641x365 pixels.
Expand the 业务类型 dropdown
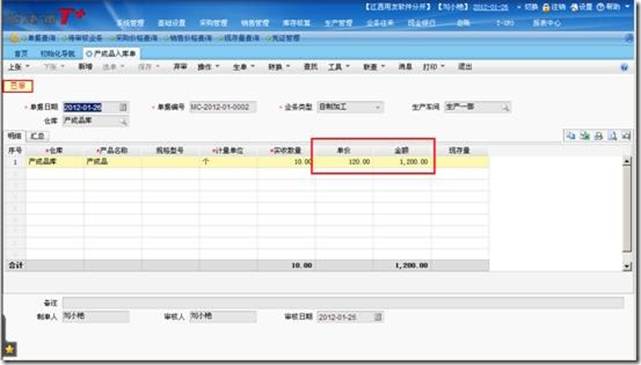(377, 107)
